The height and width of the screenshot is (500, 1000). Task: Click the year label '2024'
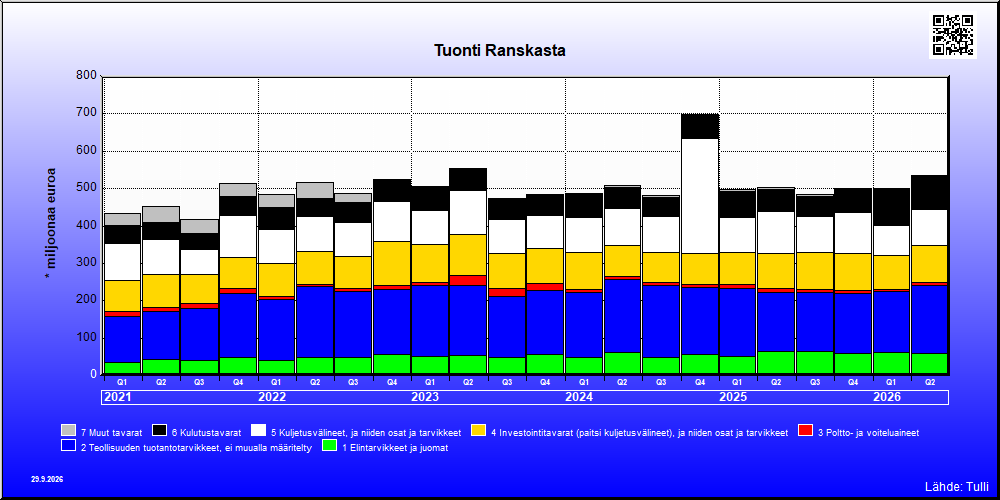(579, 397)
